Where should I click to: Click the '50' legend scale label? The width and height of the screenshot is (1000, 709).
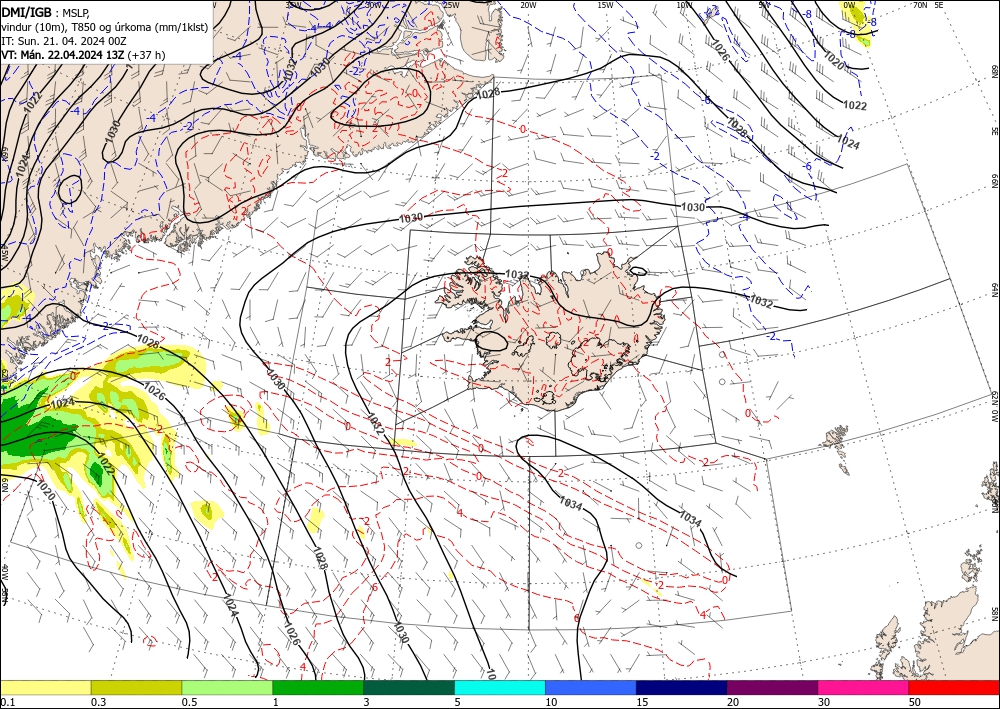(915, 702)
